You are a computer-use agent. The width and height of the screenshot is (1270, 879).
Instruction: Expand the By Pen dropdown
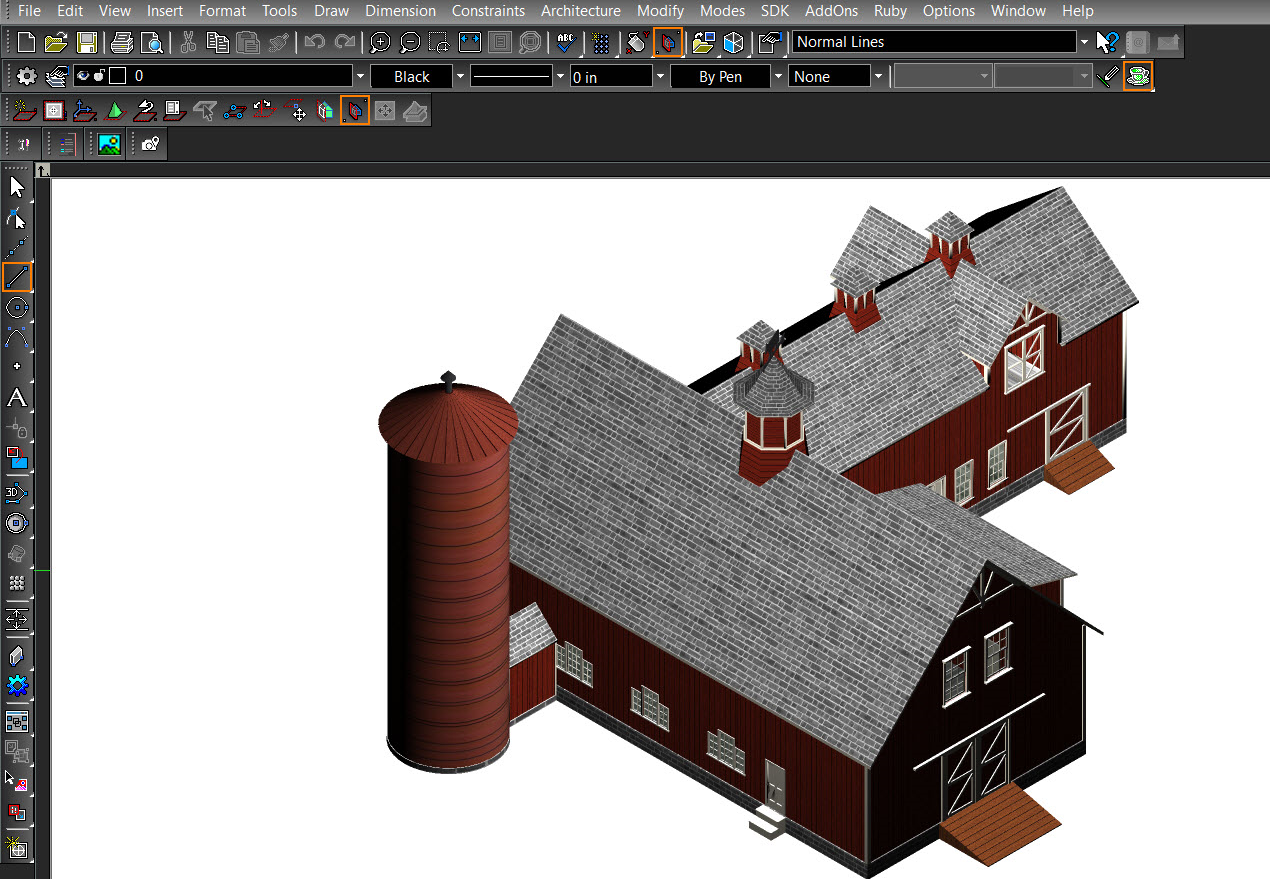(778, 76)
